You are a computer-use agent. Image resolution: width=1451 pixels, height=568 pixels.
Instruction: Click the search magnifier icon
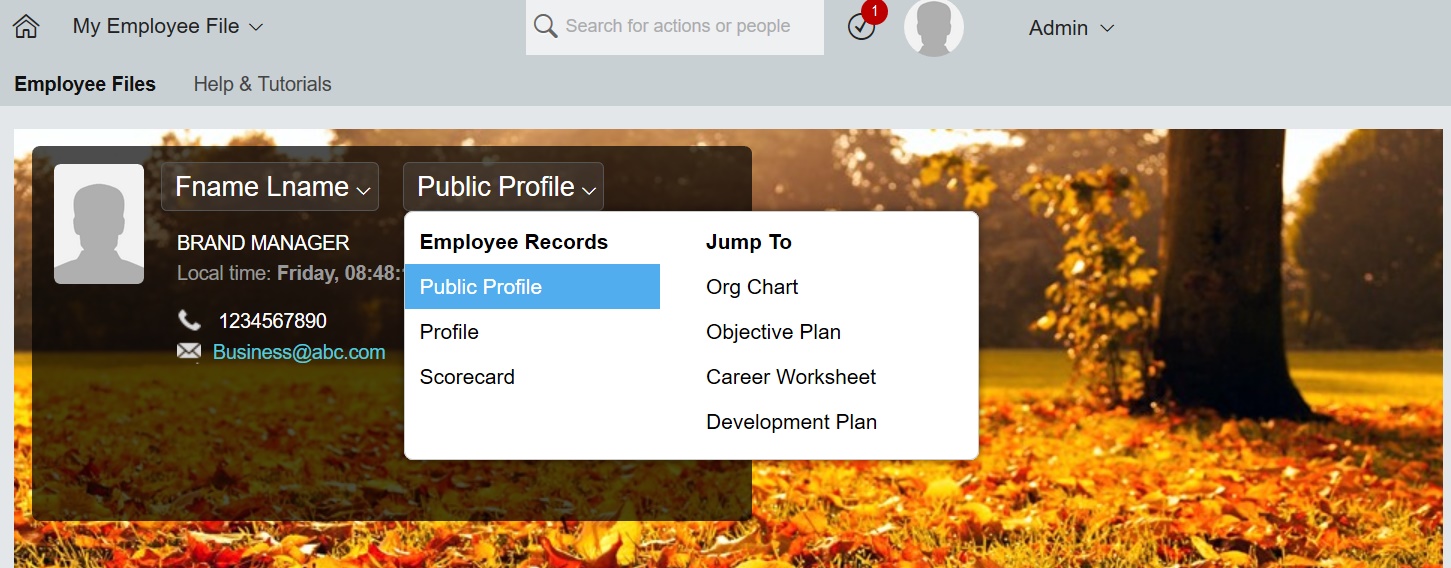[545, 26]
